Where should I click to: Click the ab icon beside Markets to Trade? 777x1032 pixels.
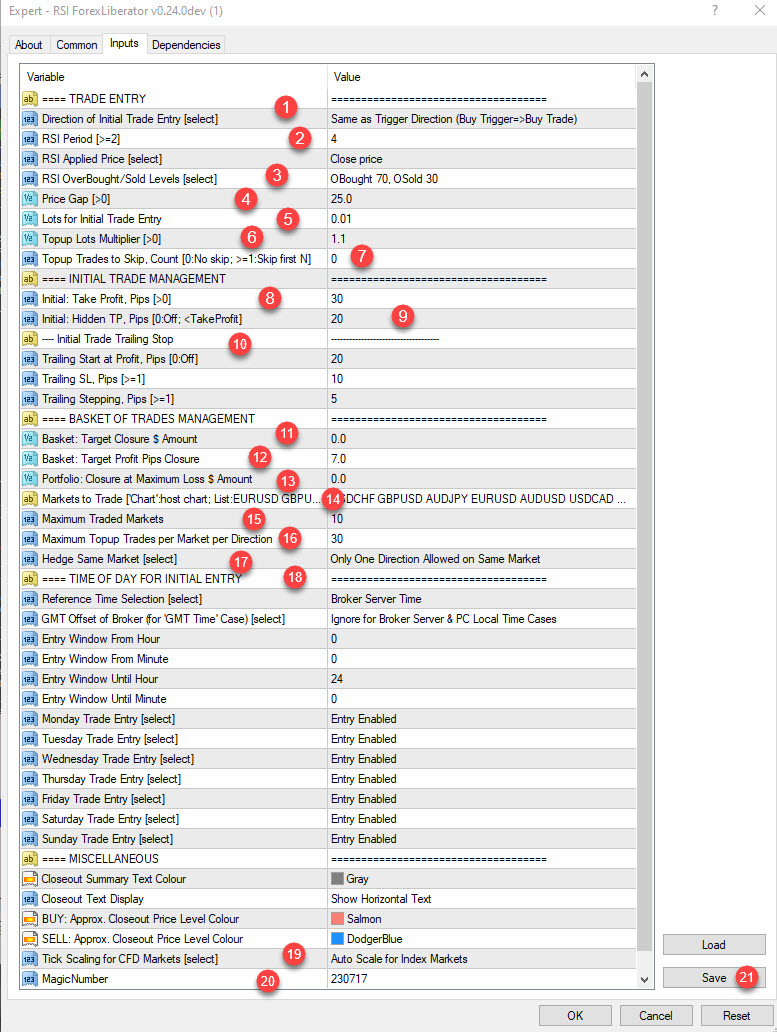tap(30, 499)
